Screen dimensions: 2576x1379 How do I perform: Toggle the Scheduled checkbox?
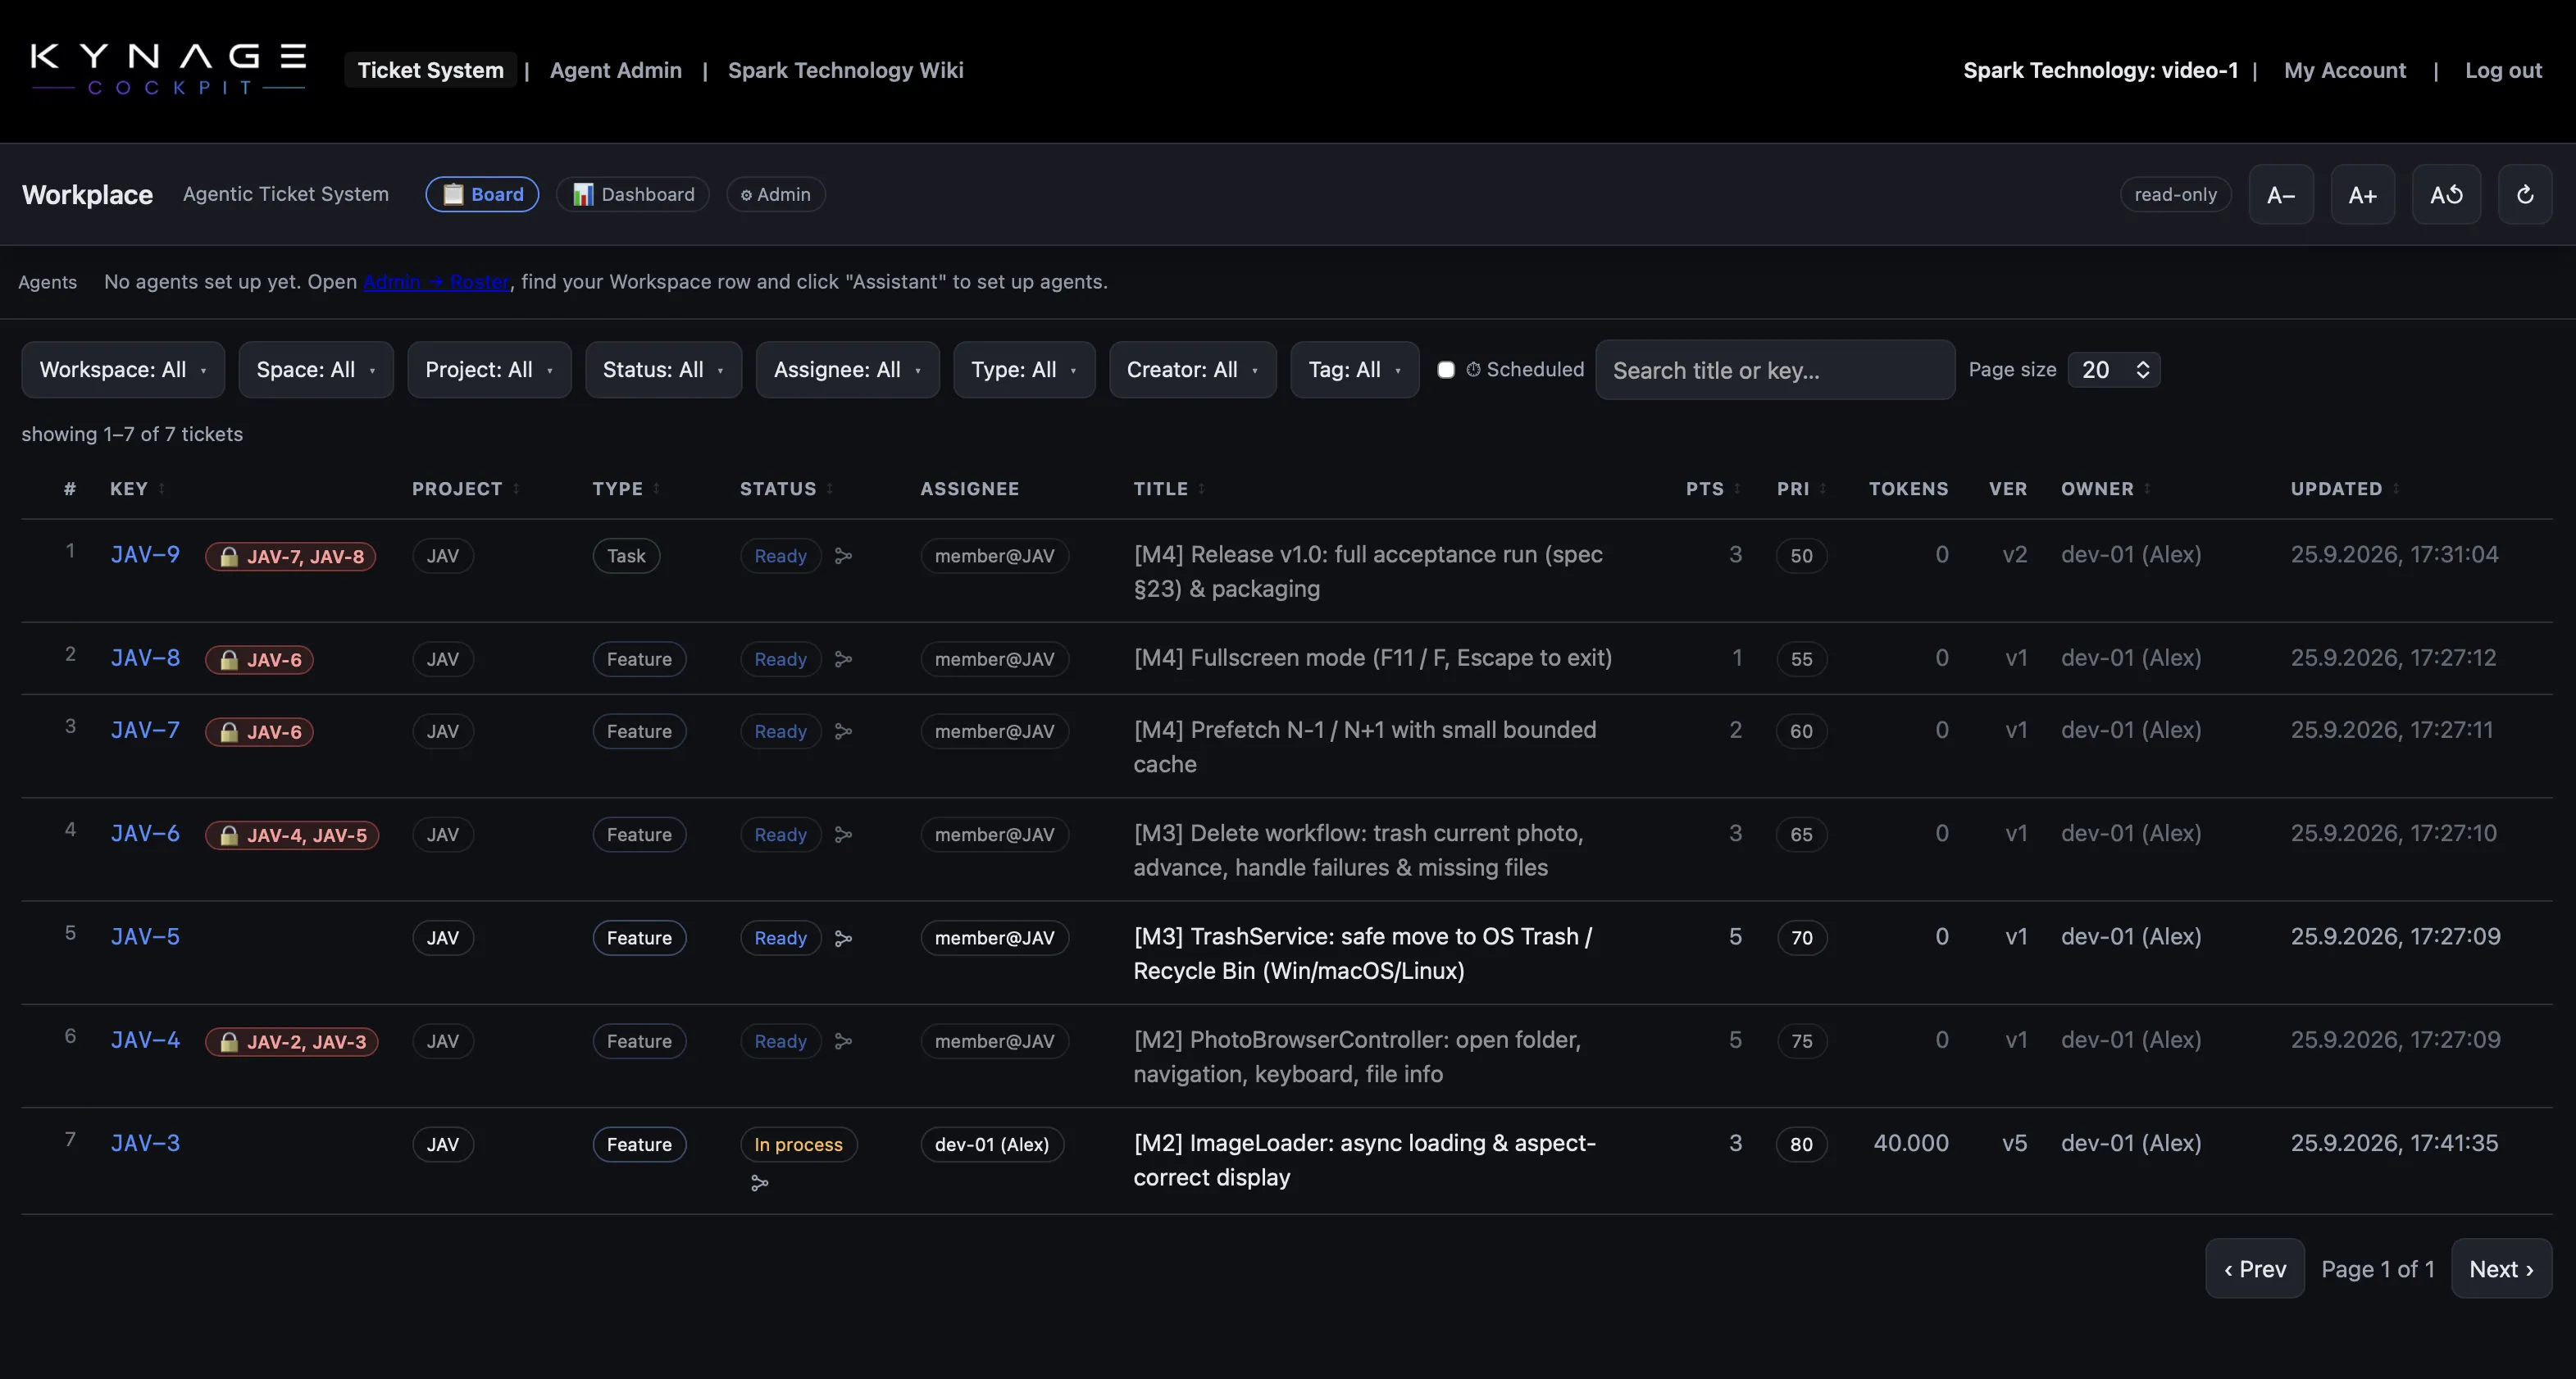click(1445, 370)
